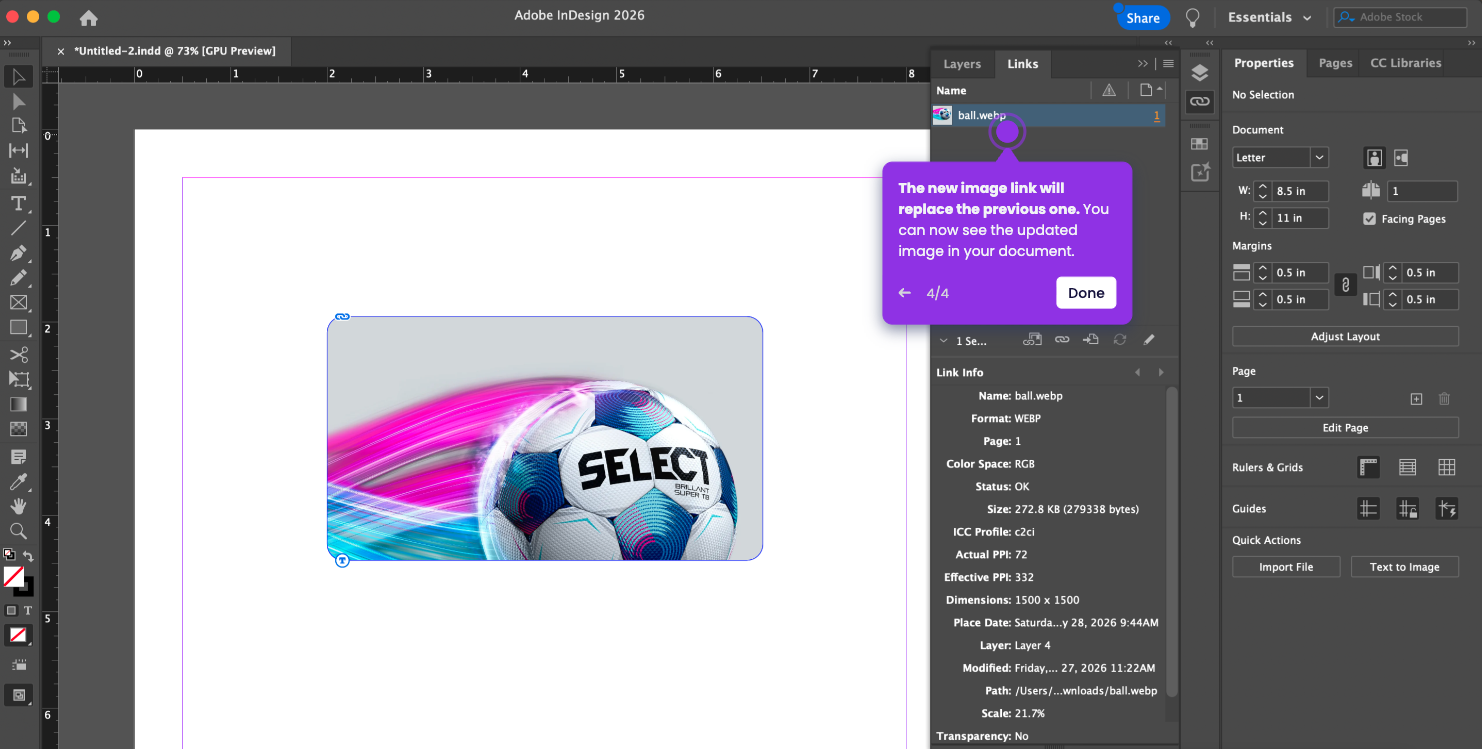Open Layers panel from dock icons
Image resolution: width=1482 pixels, height=749 pixels.
click(x=1200, y=72)
